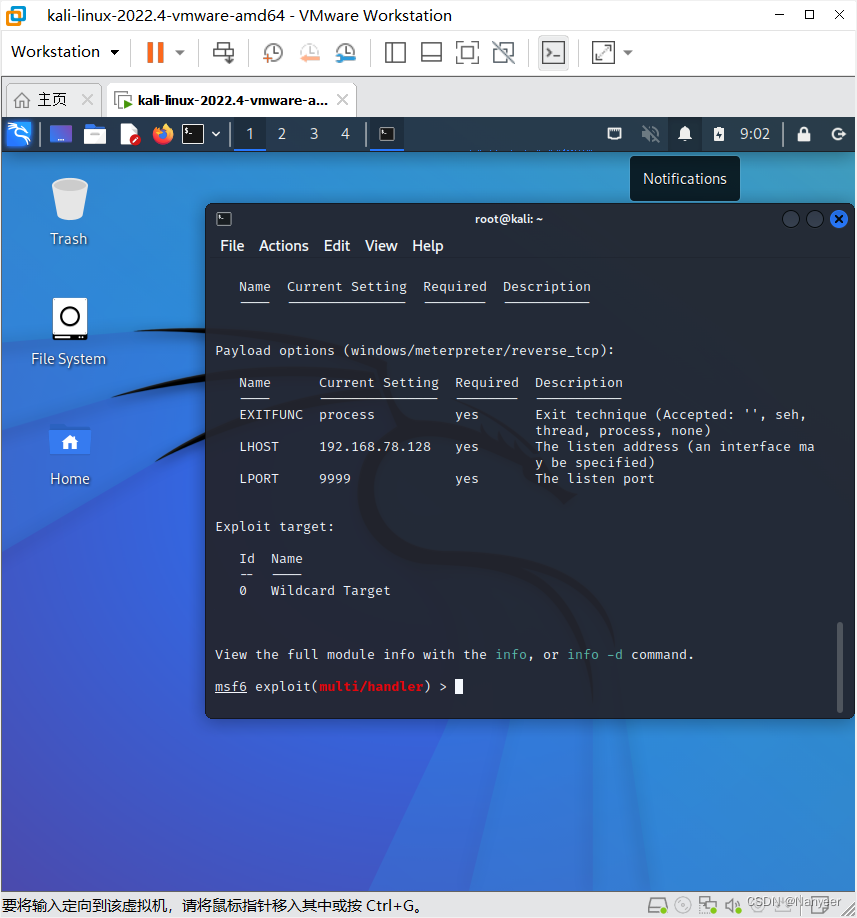Viewport: 857px width, 918px height.
Task: Maximize the root@kali terminal window
Action: click(x=815, y=219)
